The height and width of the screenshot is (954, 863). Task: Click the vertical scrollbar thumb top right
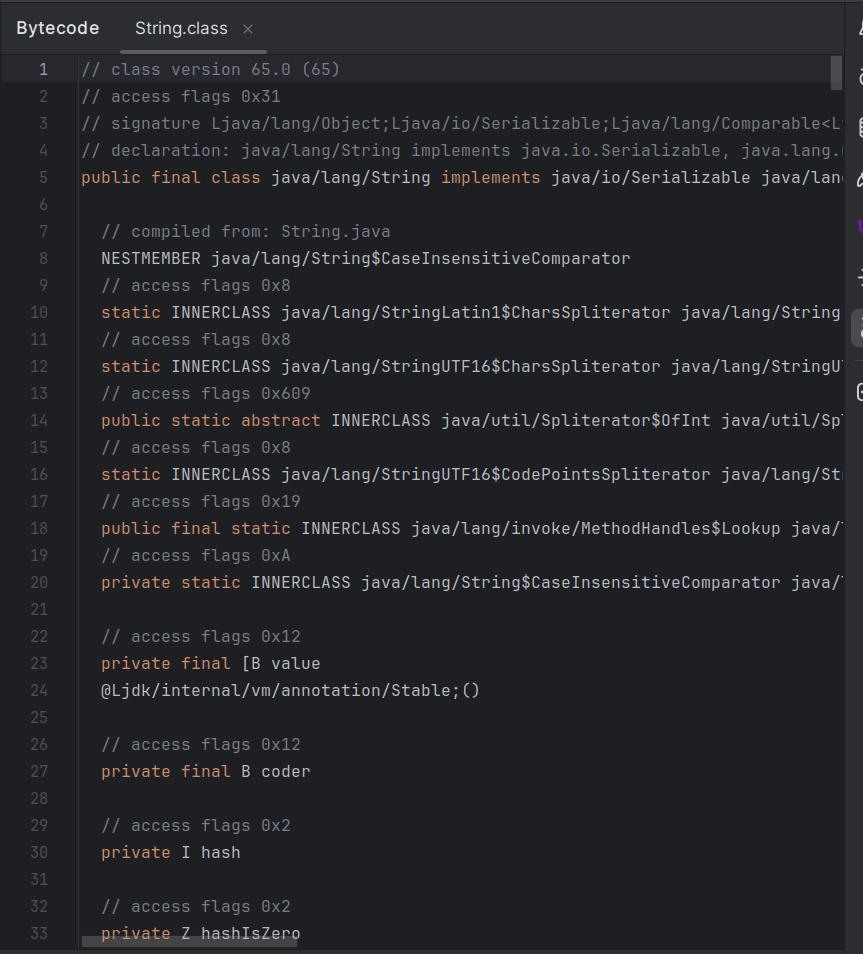[x=838, y=75]
